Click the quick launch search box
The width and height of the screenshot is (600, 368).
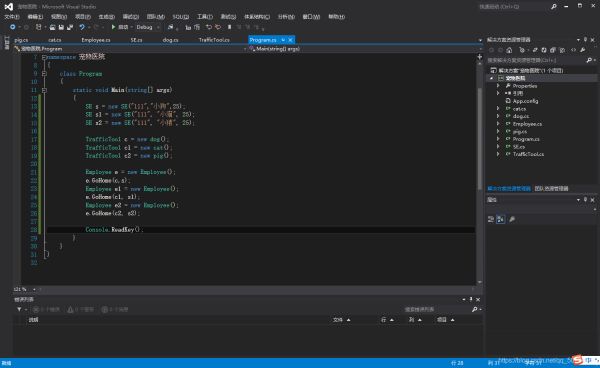tap(514, 7)
